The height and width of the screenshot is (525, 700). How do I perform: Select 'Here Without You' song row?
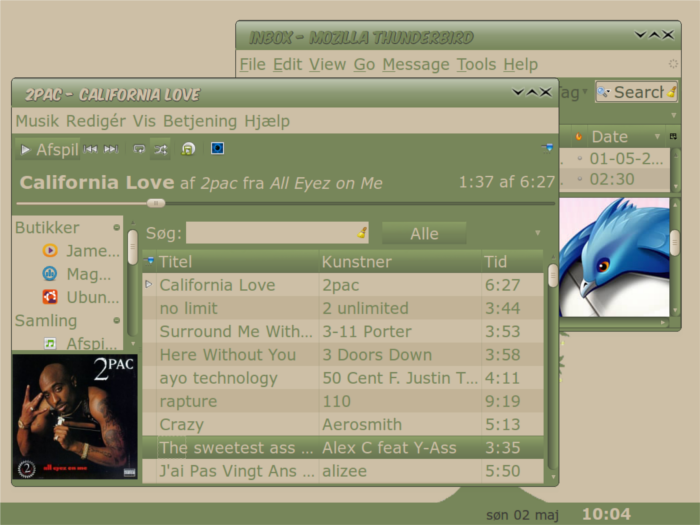[343, 354]
